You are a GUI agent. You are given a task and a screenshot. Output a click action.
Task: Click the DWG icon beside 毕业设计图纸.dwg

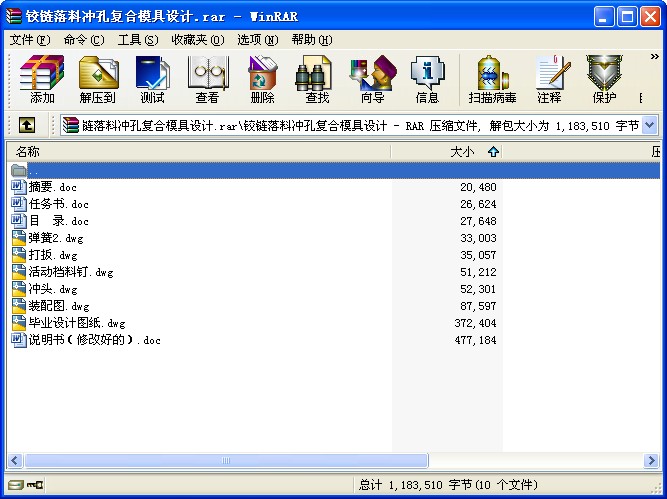[x=19, y=323]
